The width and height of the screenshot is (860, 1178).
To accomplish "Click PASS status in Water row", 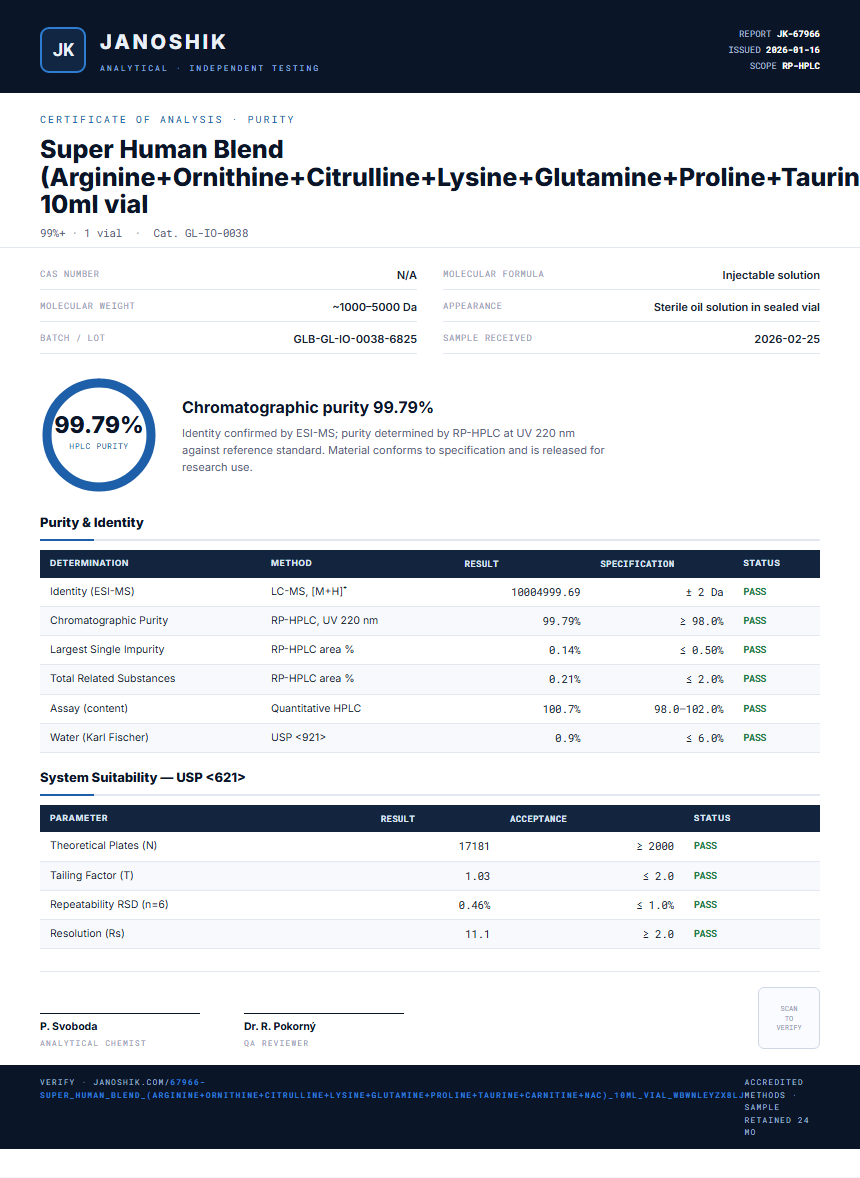I will click(x=755, y=738).
